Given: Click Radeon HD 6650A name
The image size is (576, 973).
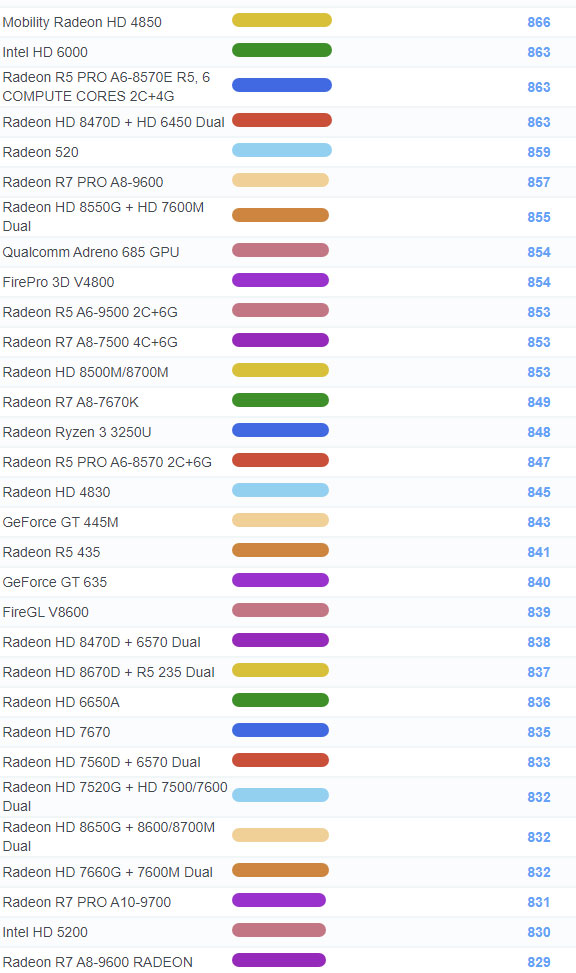Looking at the screenshot, I should (x=61, y=702).
